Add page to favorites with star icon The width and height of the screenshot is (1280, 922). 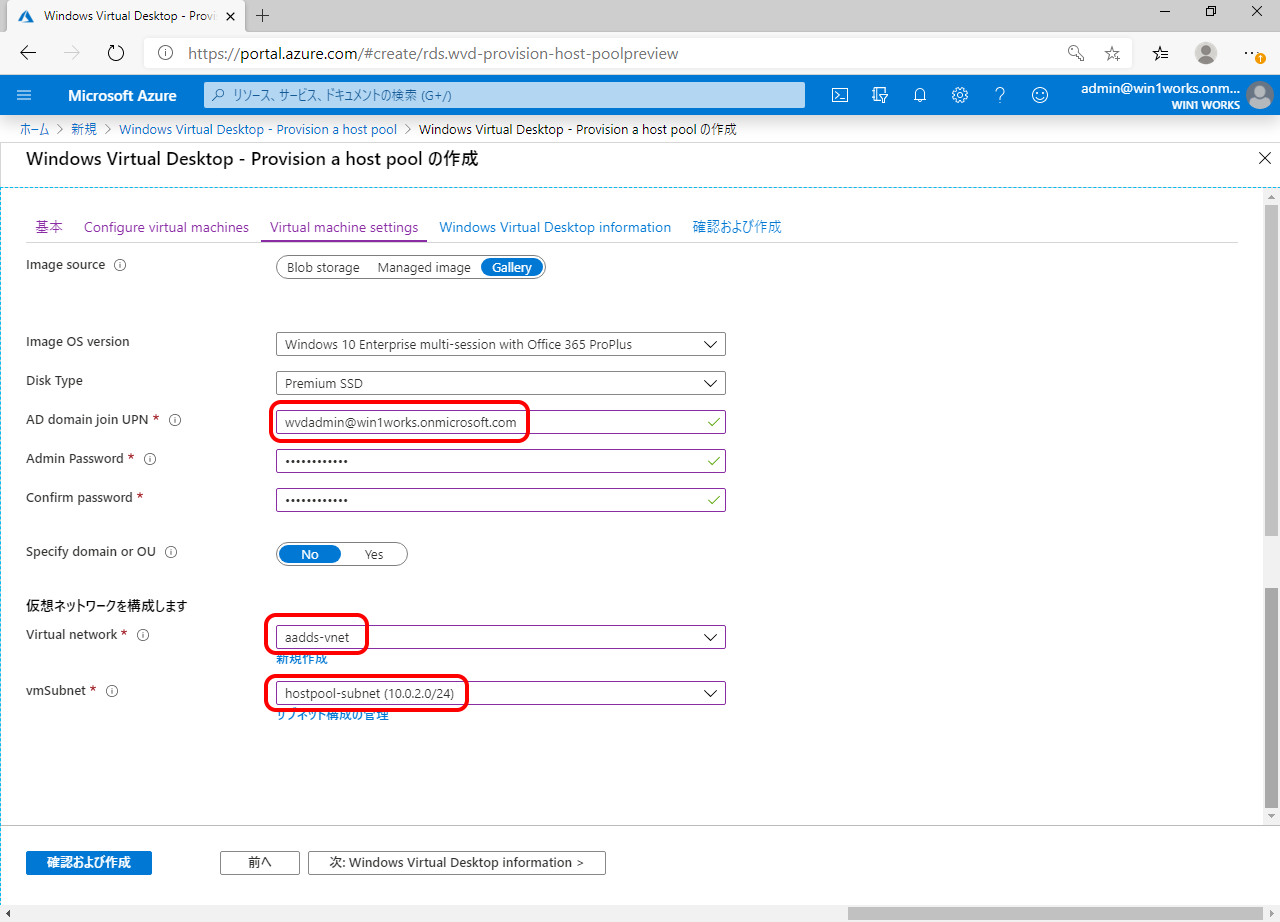pyautogui.click(x=1112, y=53)
